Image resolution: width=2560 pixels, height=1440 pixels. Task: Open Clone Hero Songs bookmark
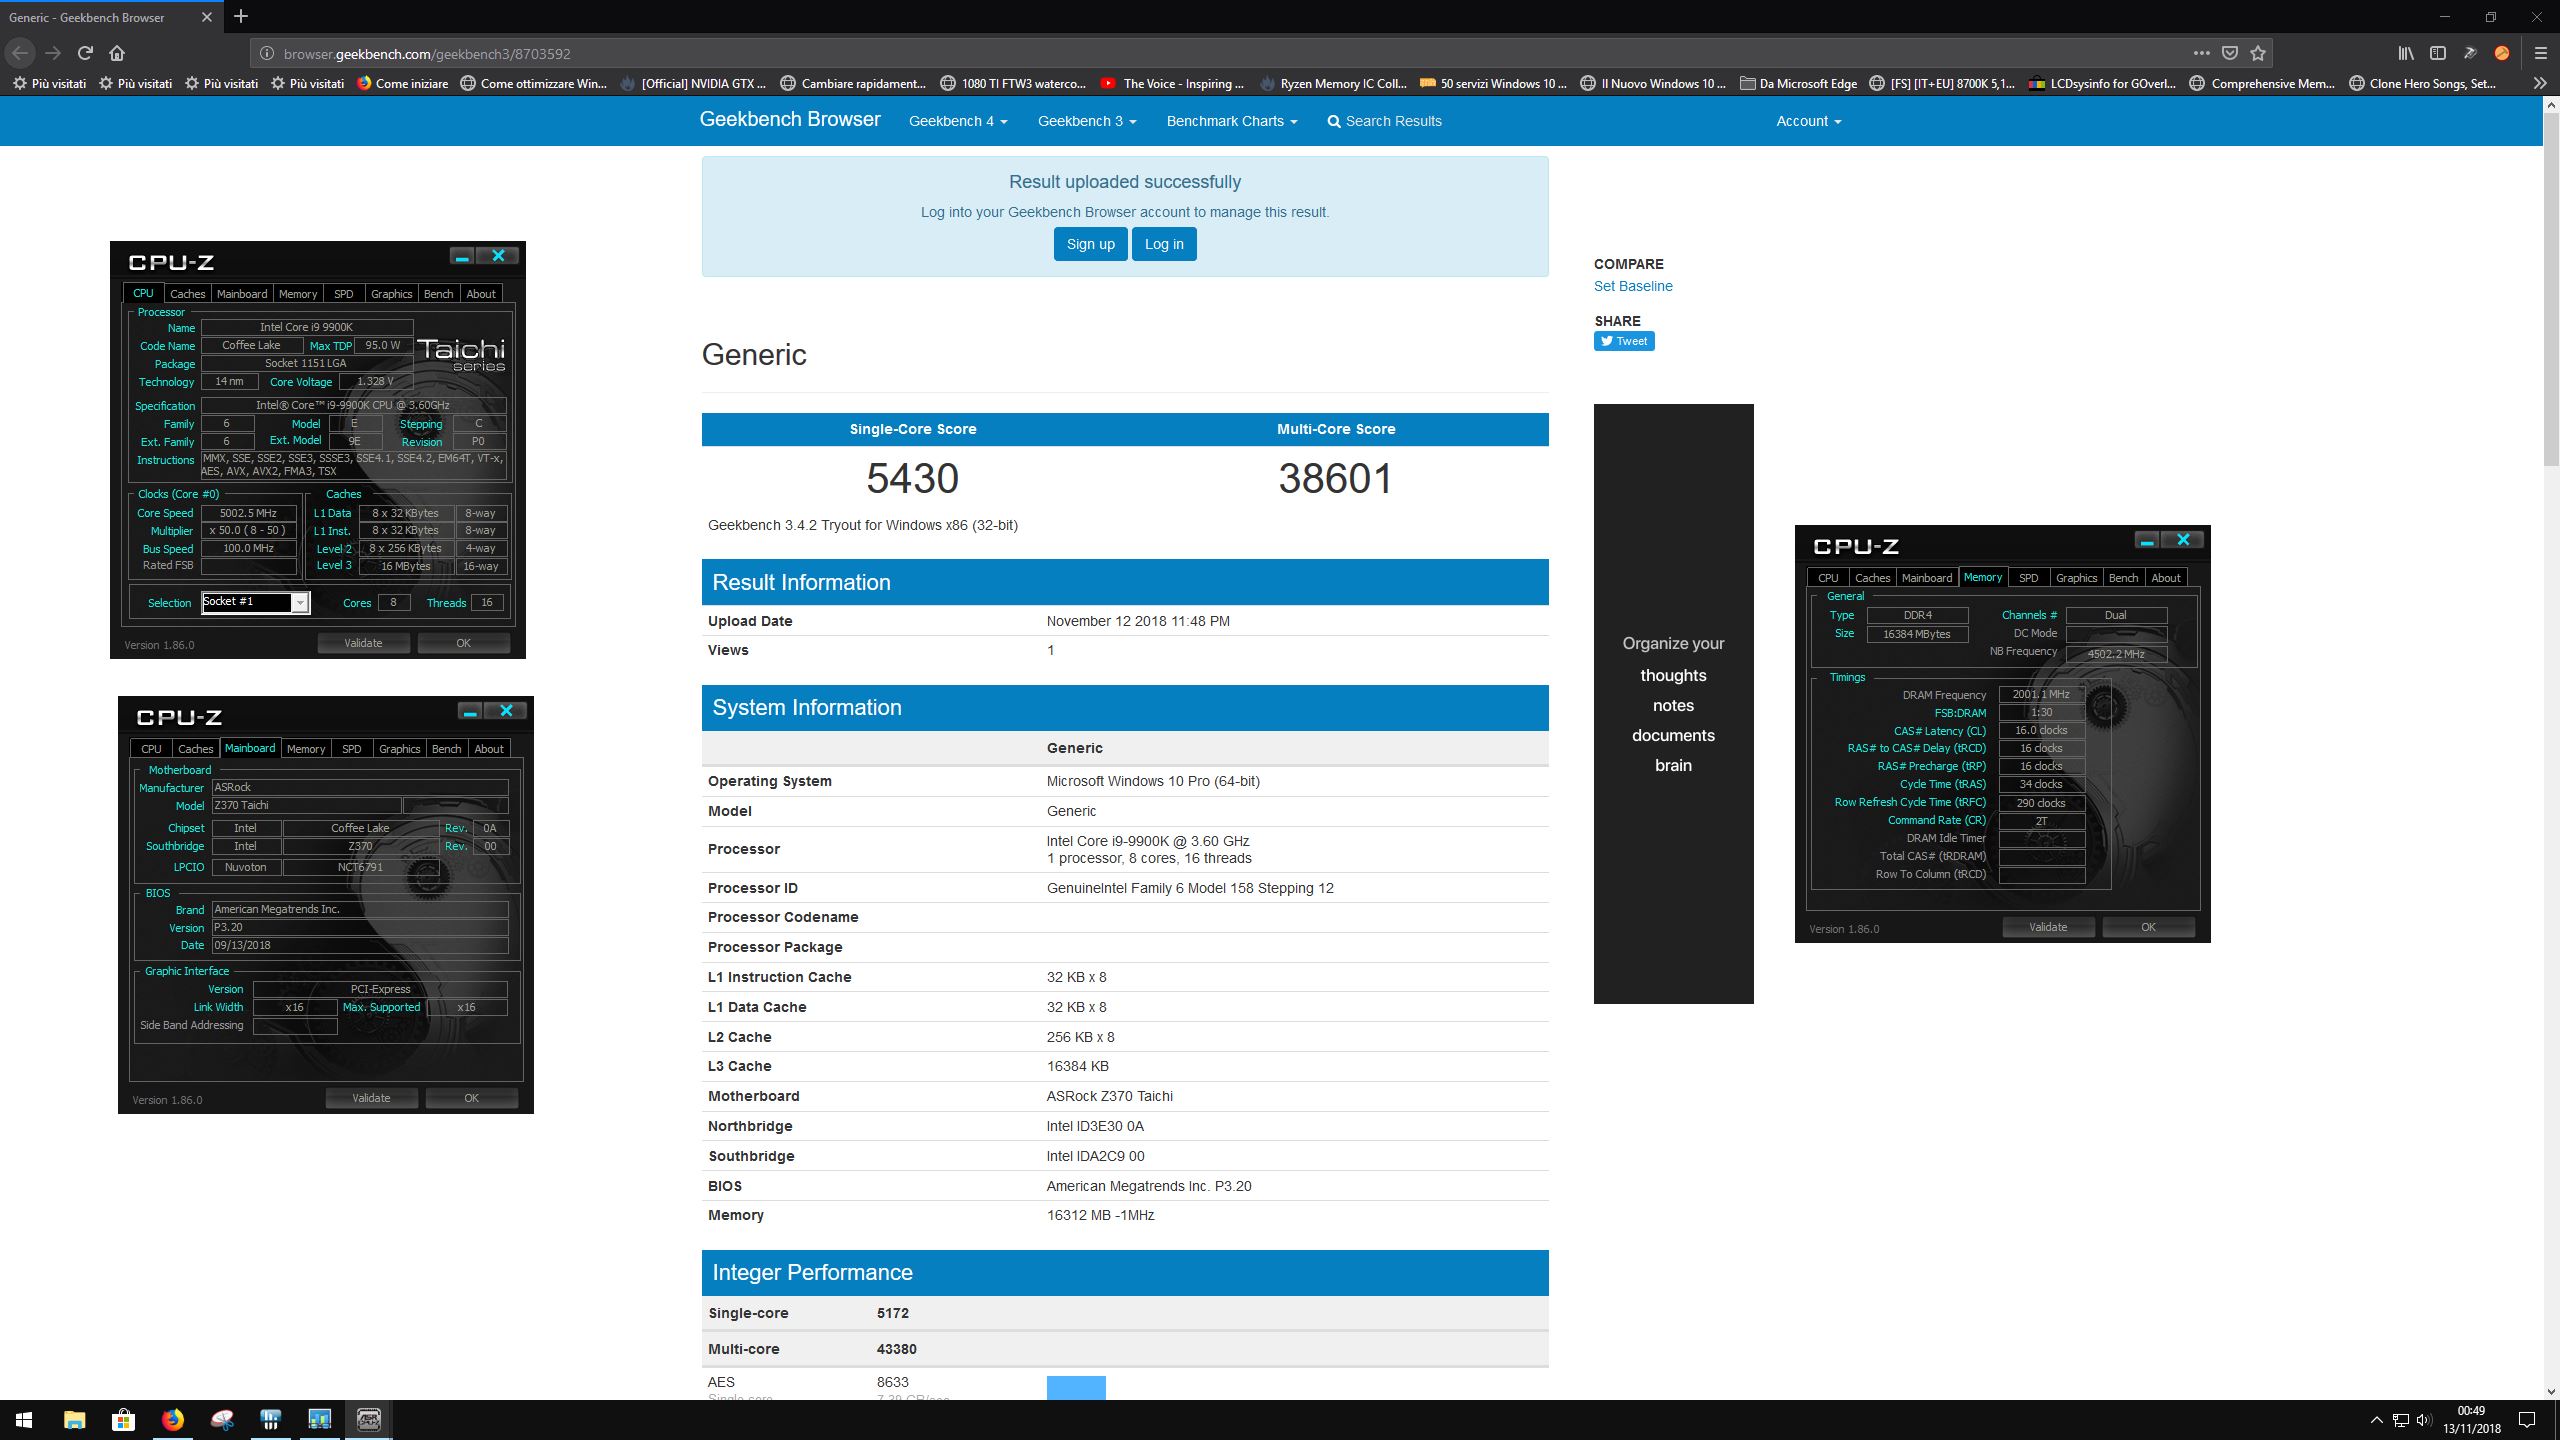[2422, 84]
